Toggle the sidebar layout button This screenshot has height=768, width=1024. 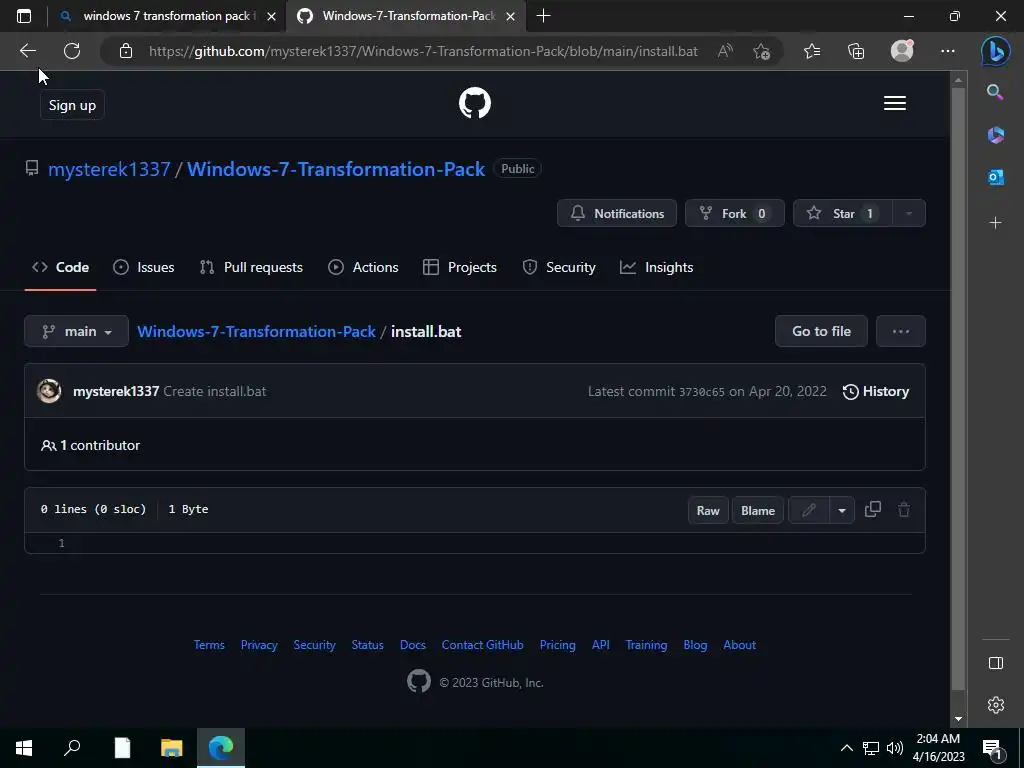[995, 663]
